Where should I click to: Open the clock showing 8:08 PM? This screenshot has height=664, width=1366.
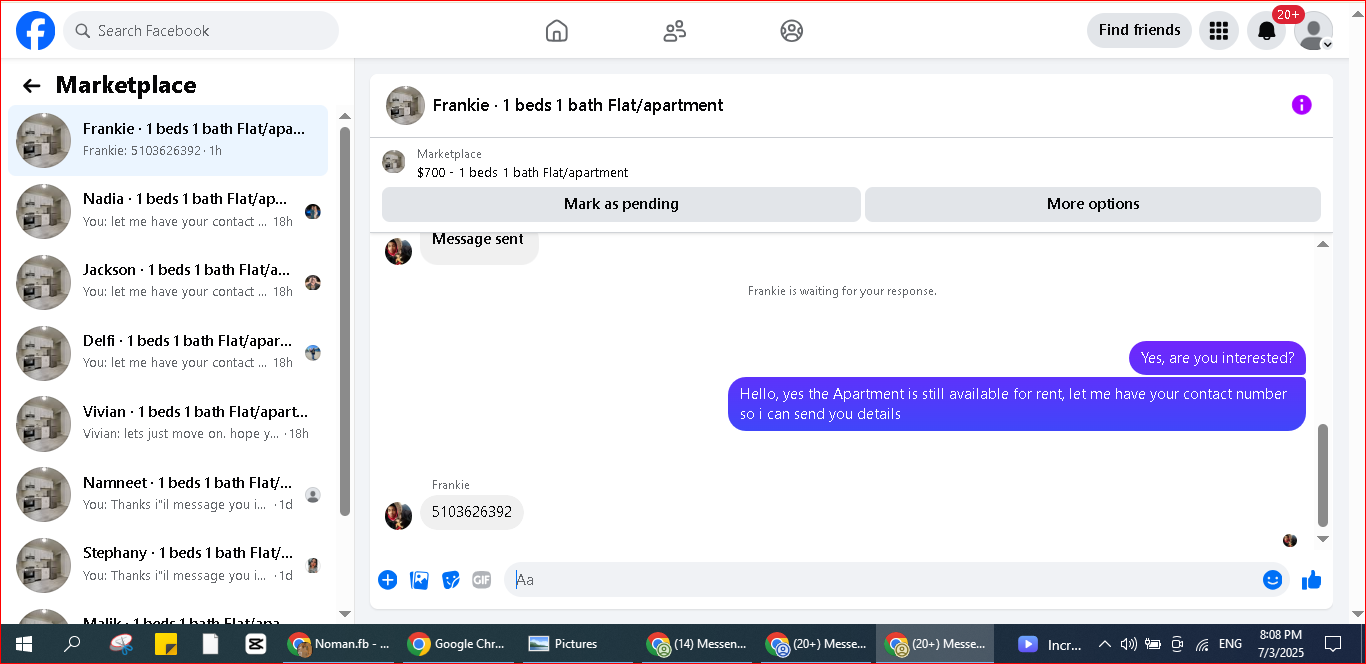[x=1281, y=644]
